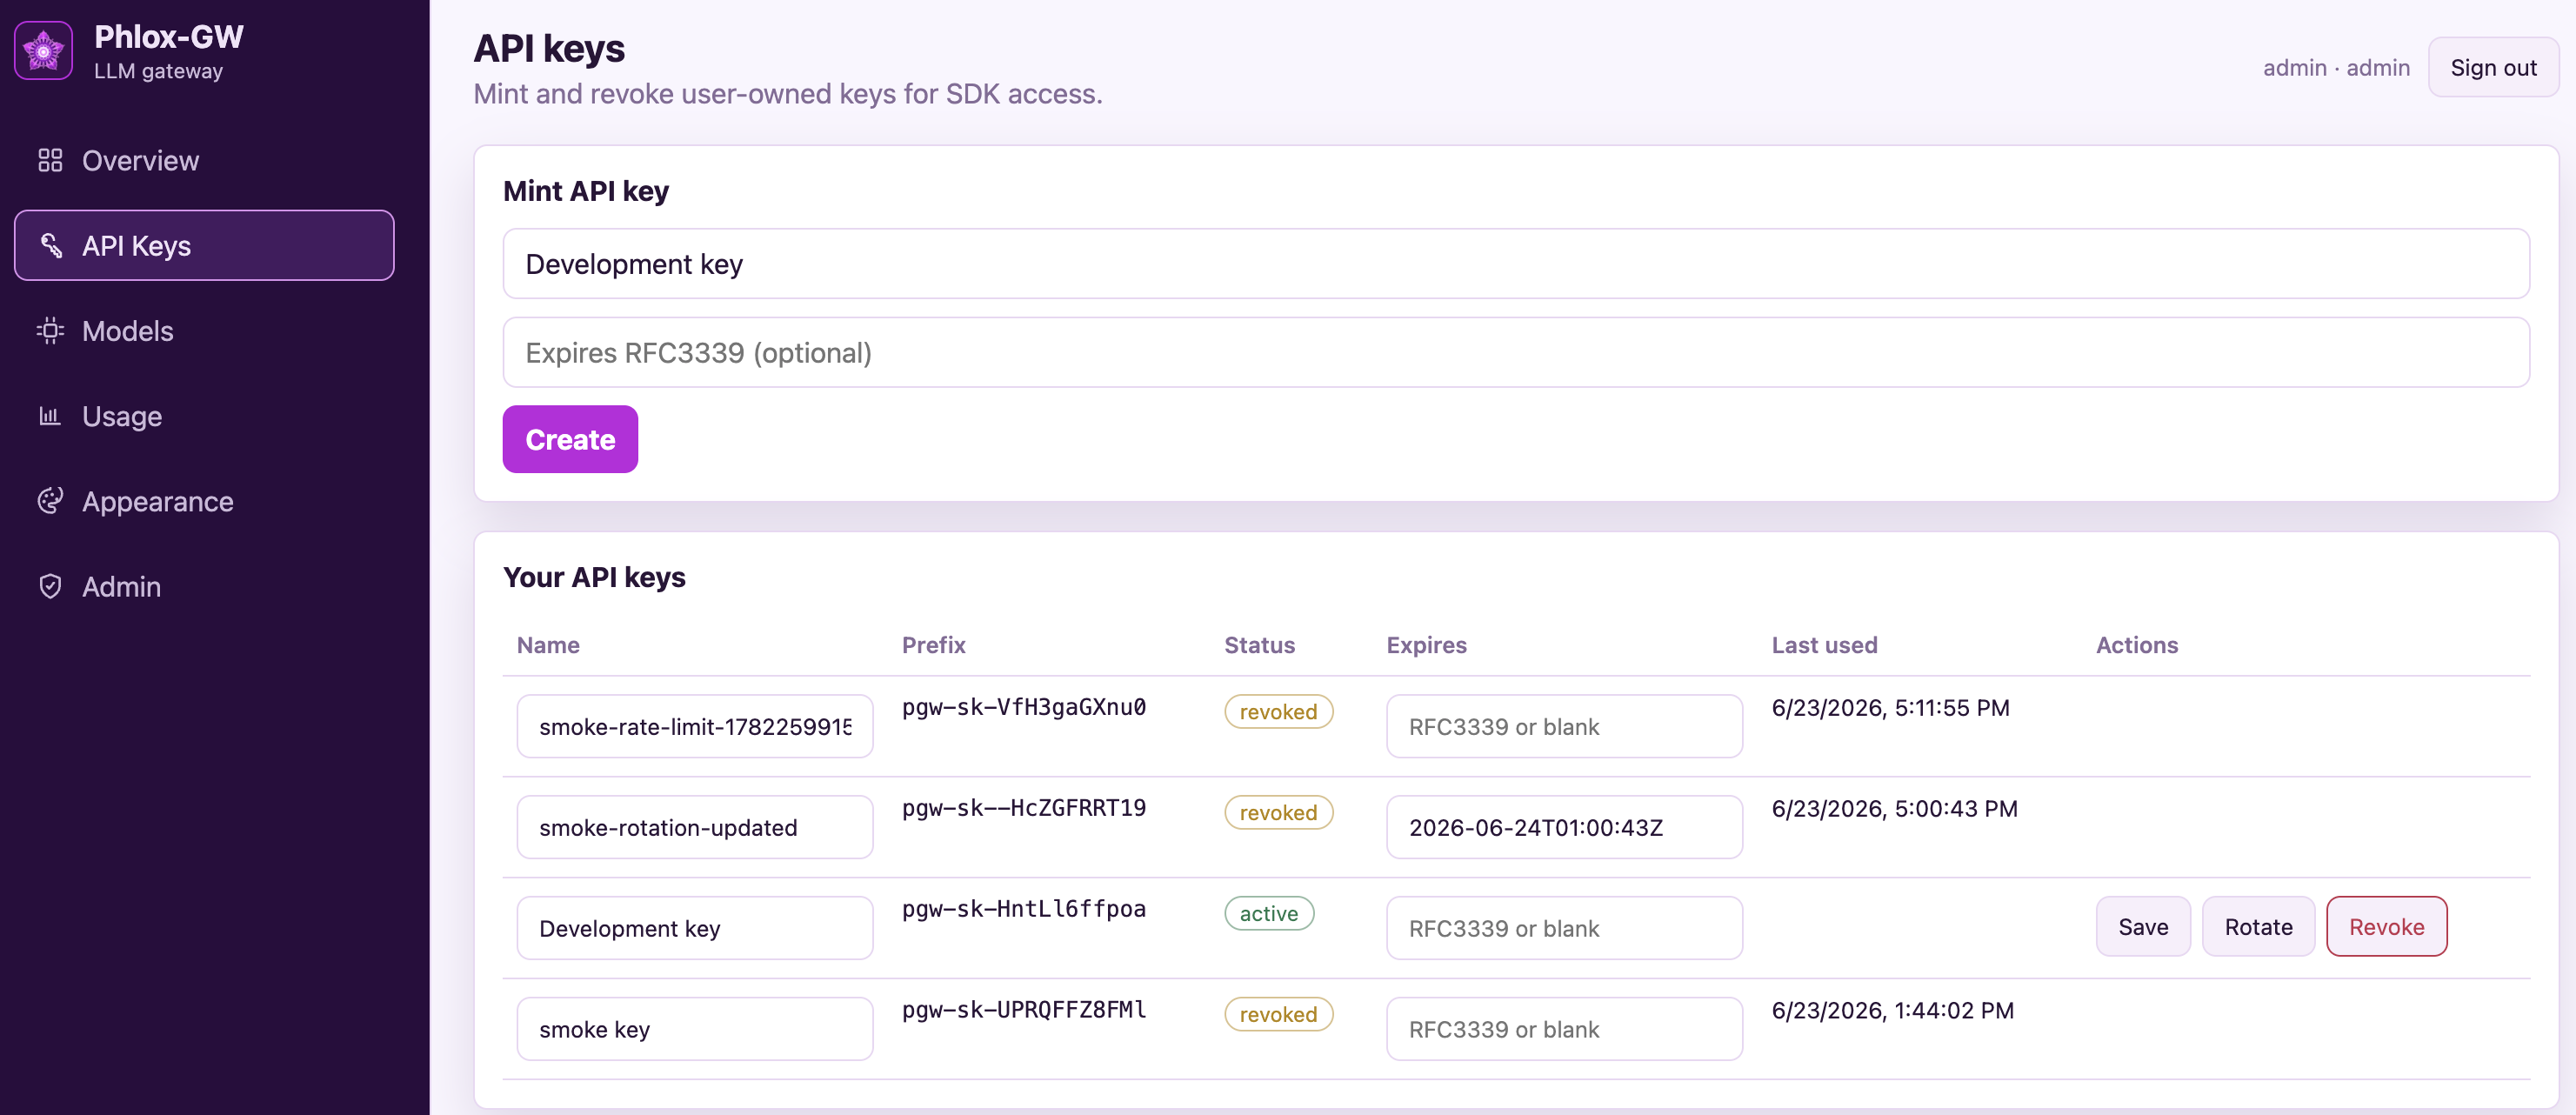Click the Phlox-GW flower logo icon
The image size is (2576, 1115).
pos(43,50)
